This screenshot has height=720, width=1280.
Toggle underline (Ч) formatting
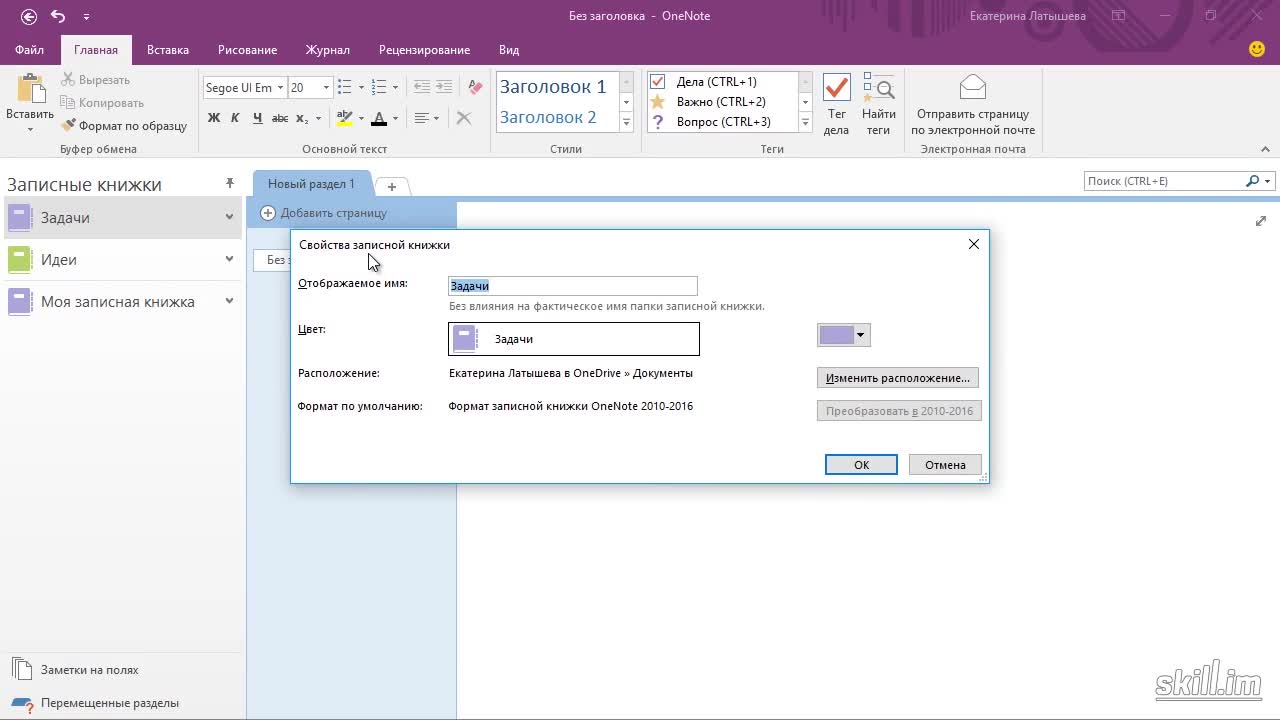pos(258,118)
